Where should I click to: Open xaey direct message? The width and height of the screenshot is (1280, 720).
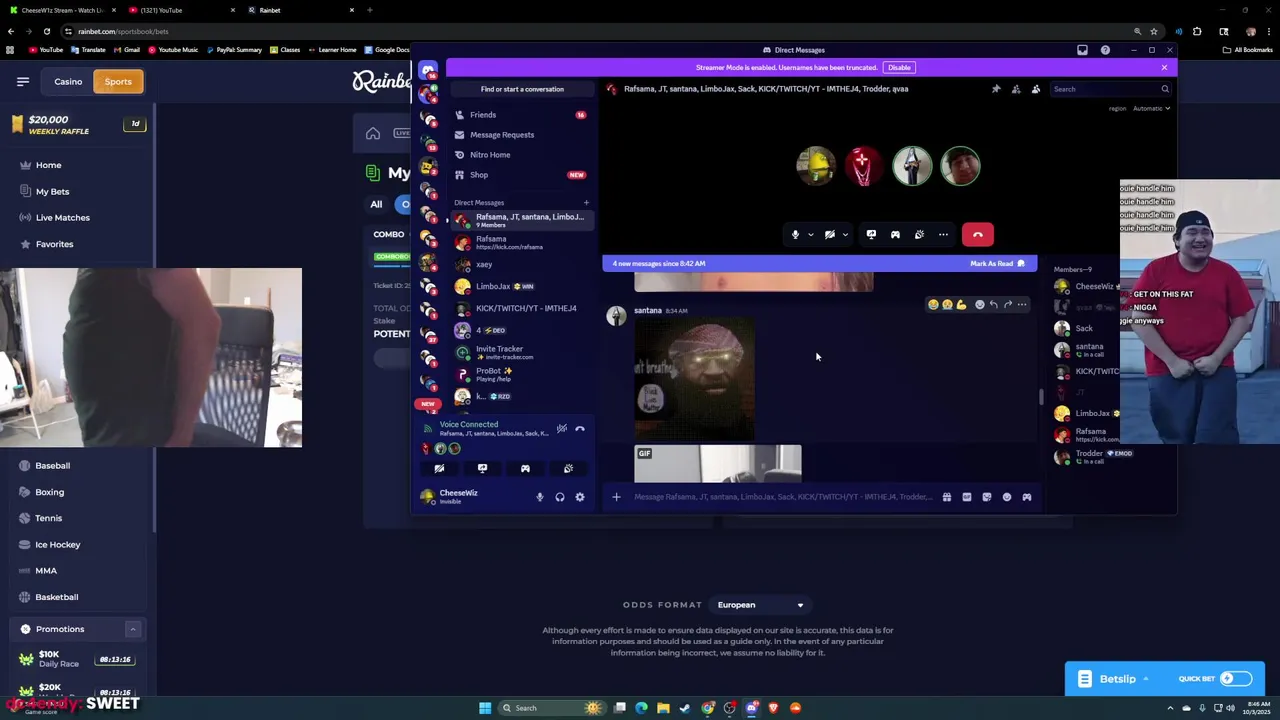point(520,265)
